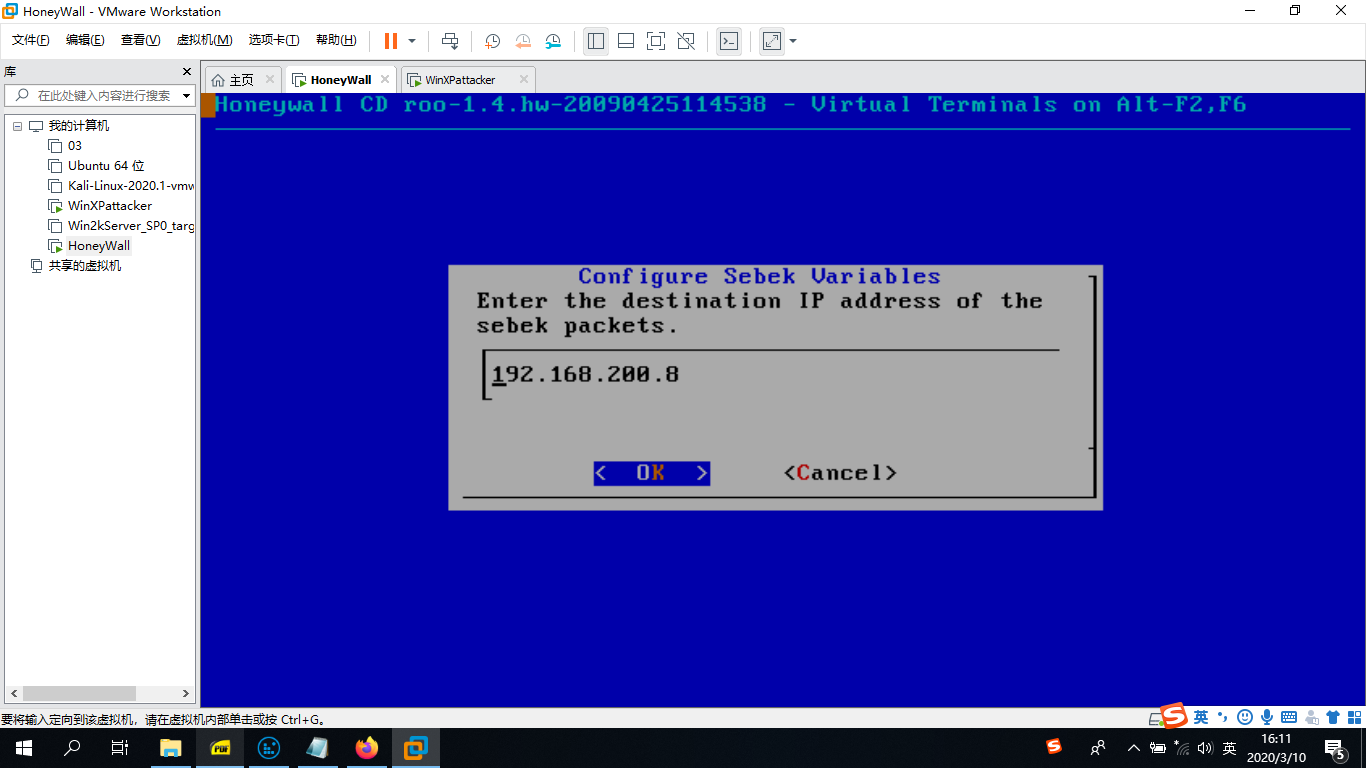Open the IME toolbox grid icon
The image size is (1366, 768).
pyautogui.click(x=1354, y=717)
